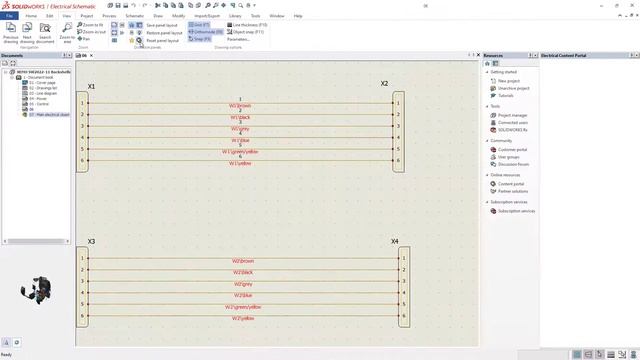
Task: Toggle Object snap (F11)
Action: click(245, 32)
